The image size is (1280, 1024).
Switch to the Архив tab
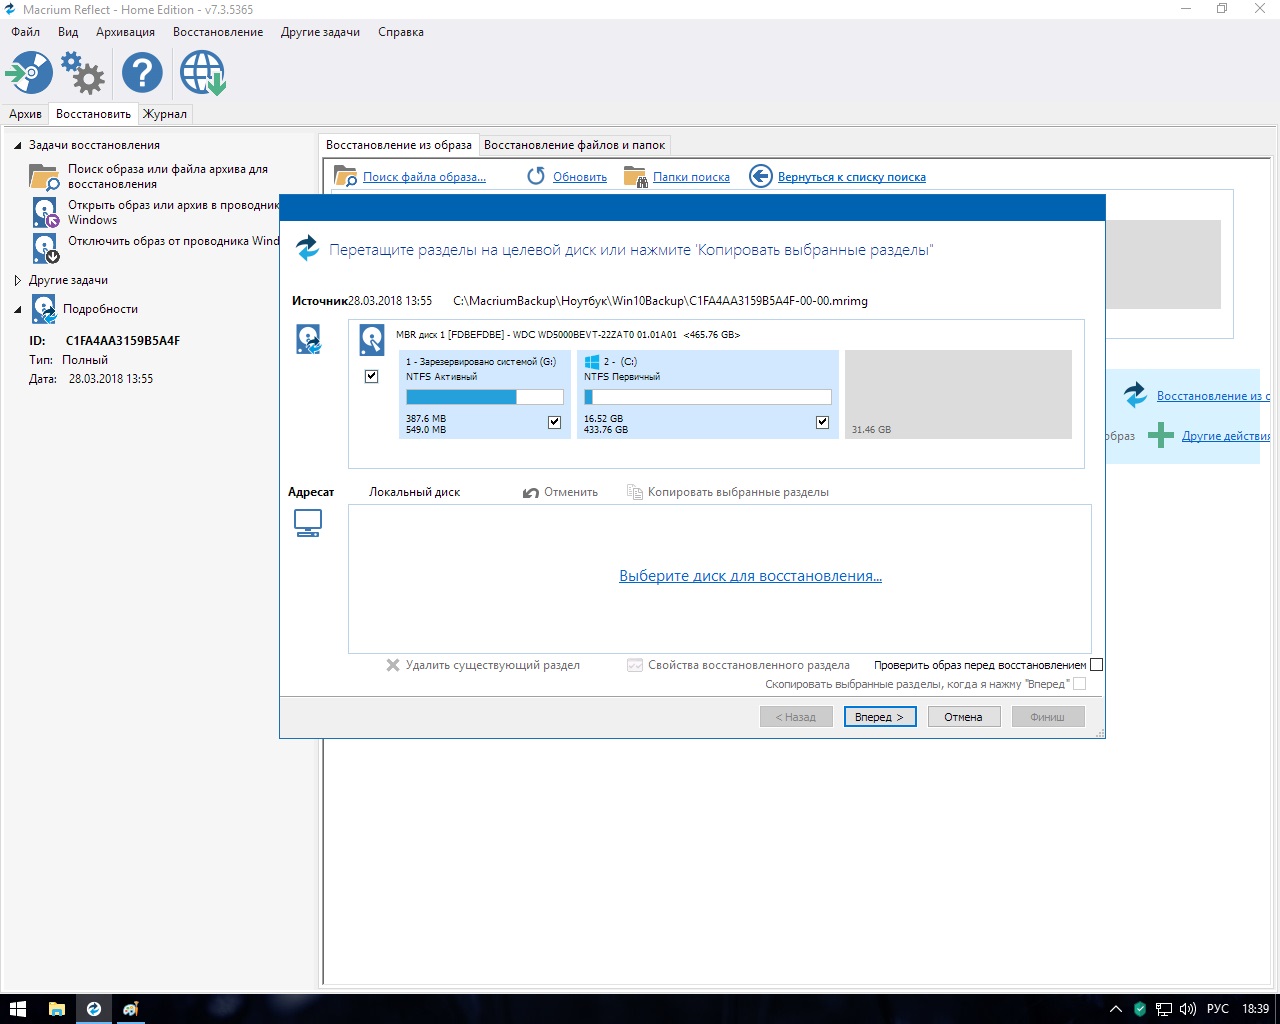25,114
